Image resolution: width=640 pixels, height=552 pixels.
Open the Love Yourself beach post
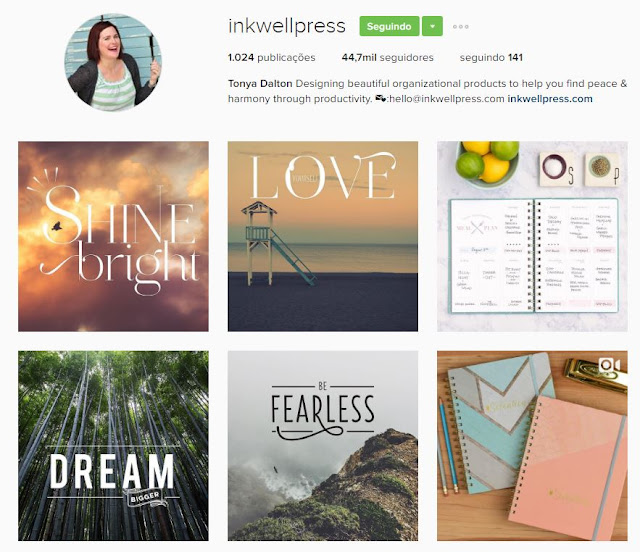323,236
